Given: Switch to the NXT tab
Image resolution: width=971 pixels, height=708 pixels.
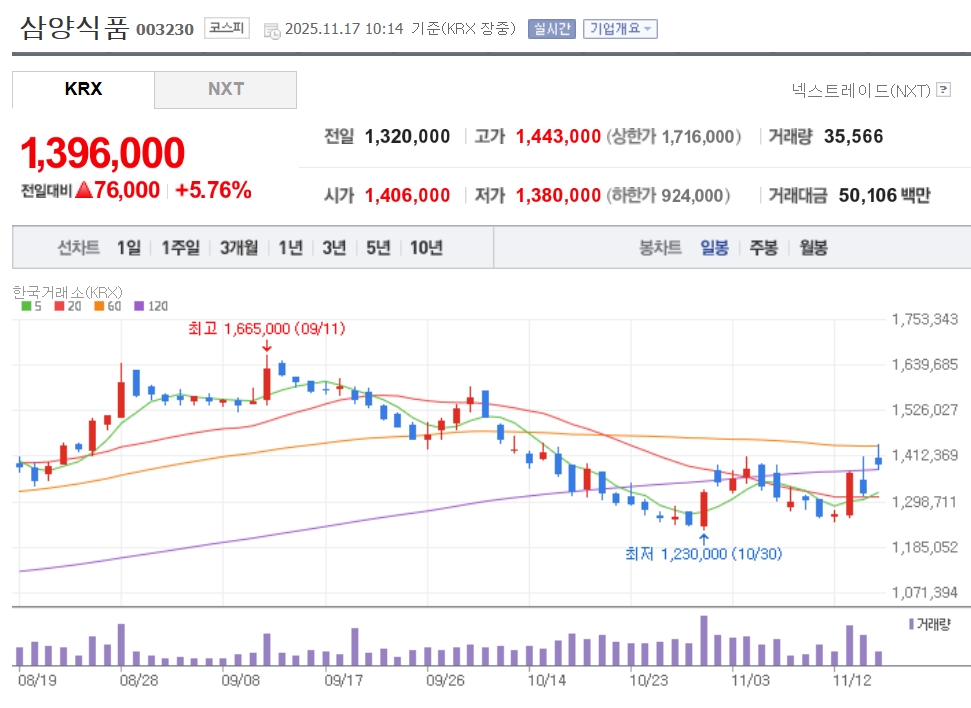Looking at the screenshot, I should 225,90.
